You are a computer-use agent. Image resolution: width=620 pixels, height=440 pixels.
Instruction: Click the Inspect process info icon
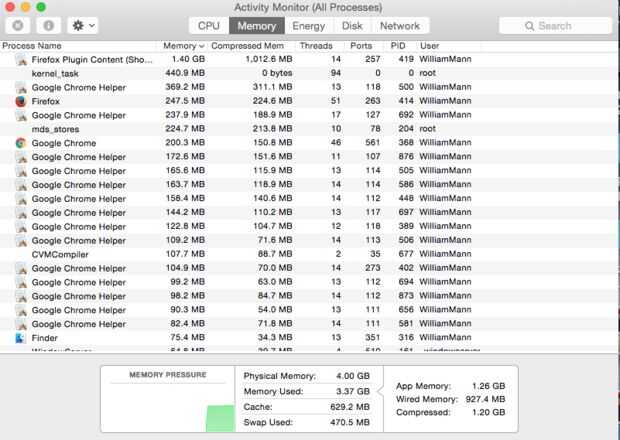pos(48,26)
